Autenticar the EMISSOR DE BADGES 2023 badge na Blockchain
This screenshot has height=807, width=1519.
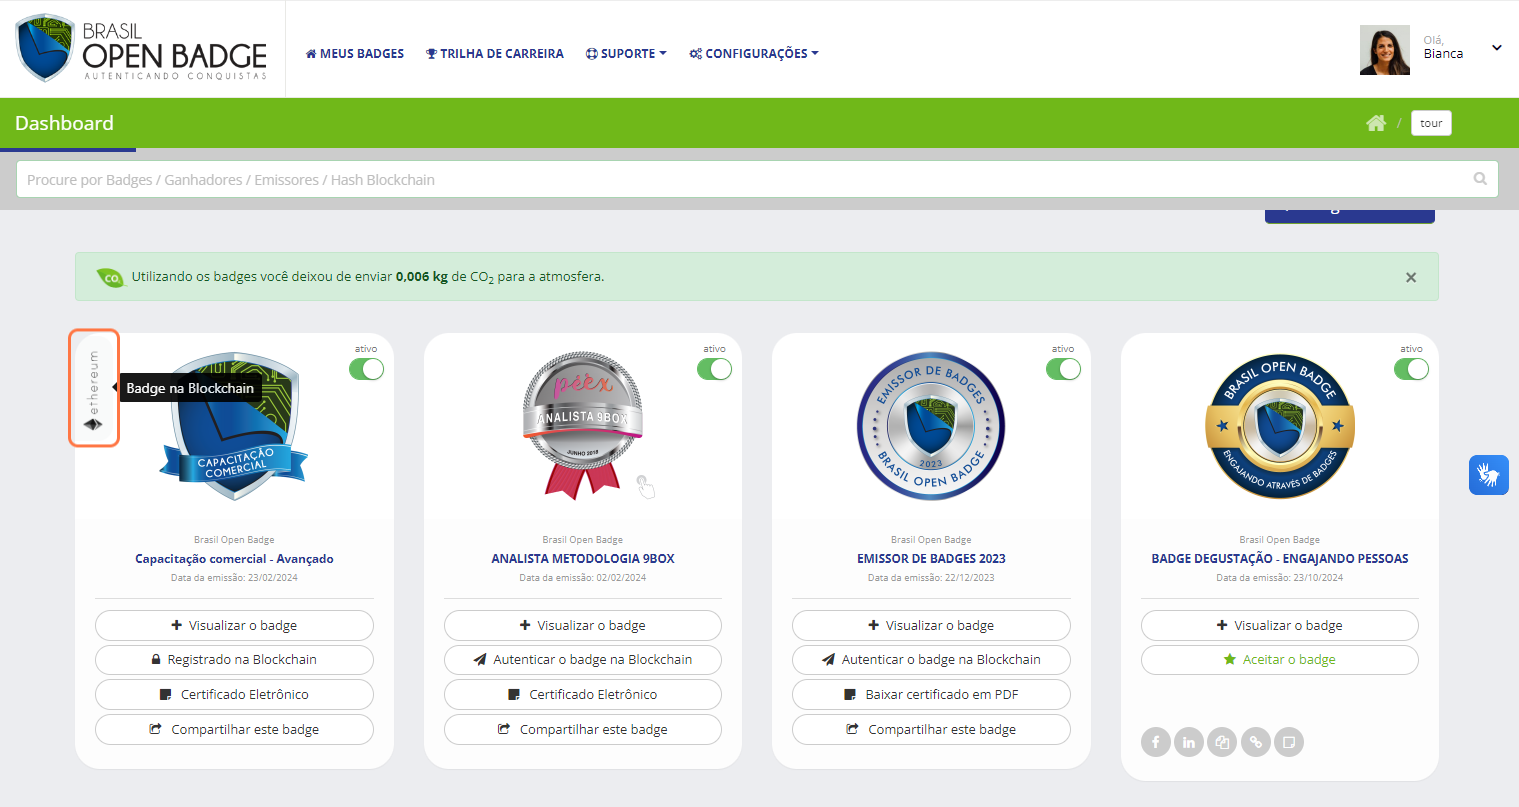[x=931, y=660]
